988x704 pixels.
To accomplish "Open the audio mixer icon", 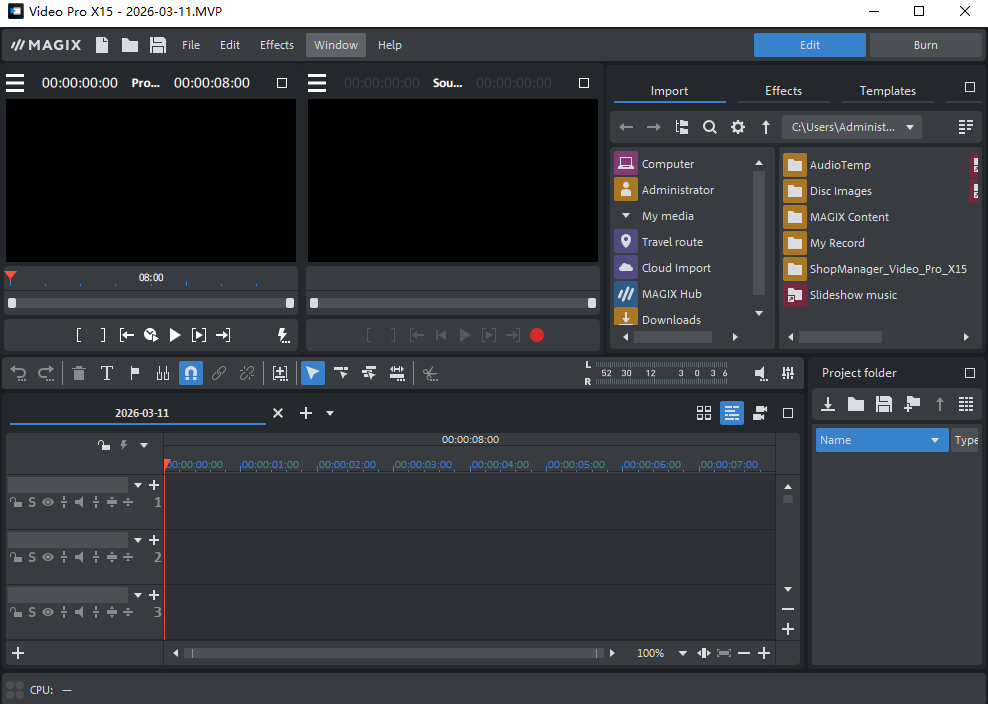I will 789,373.
